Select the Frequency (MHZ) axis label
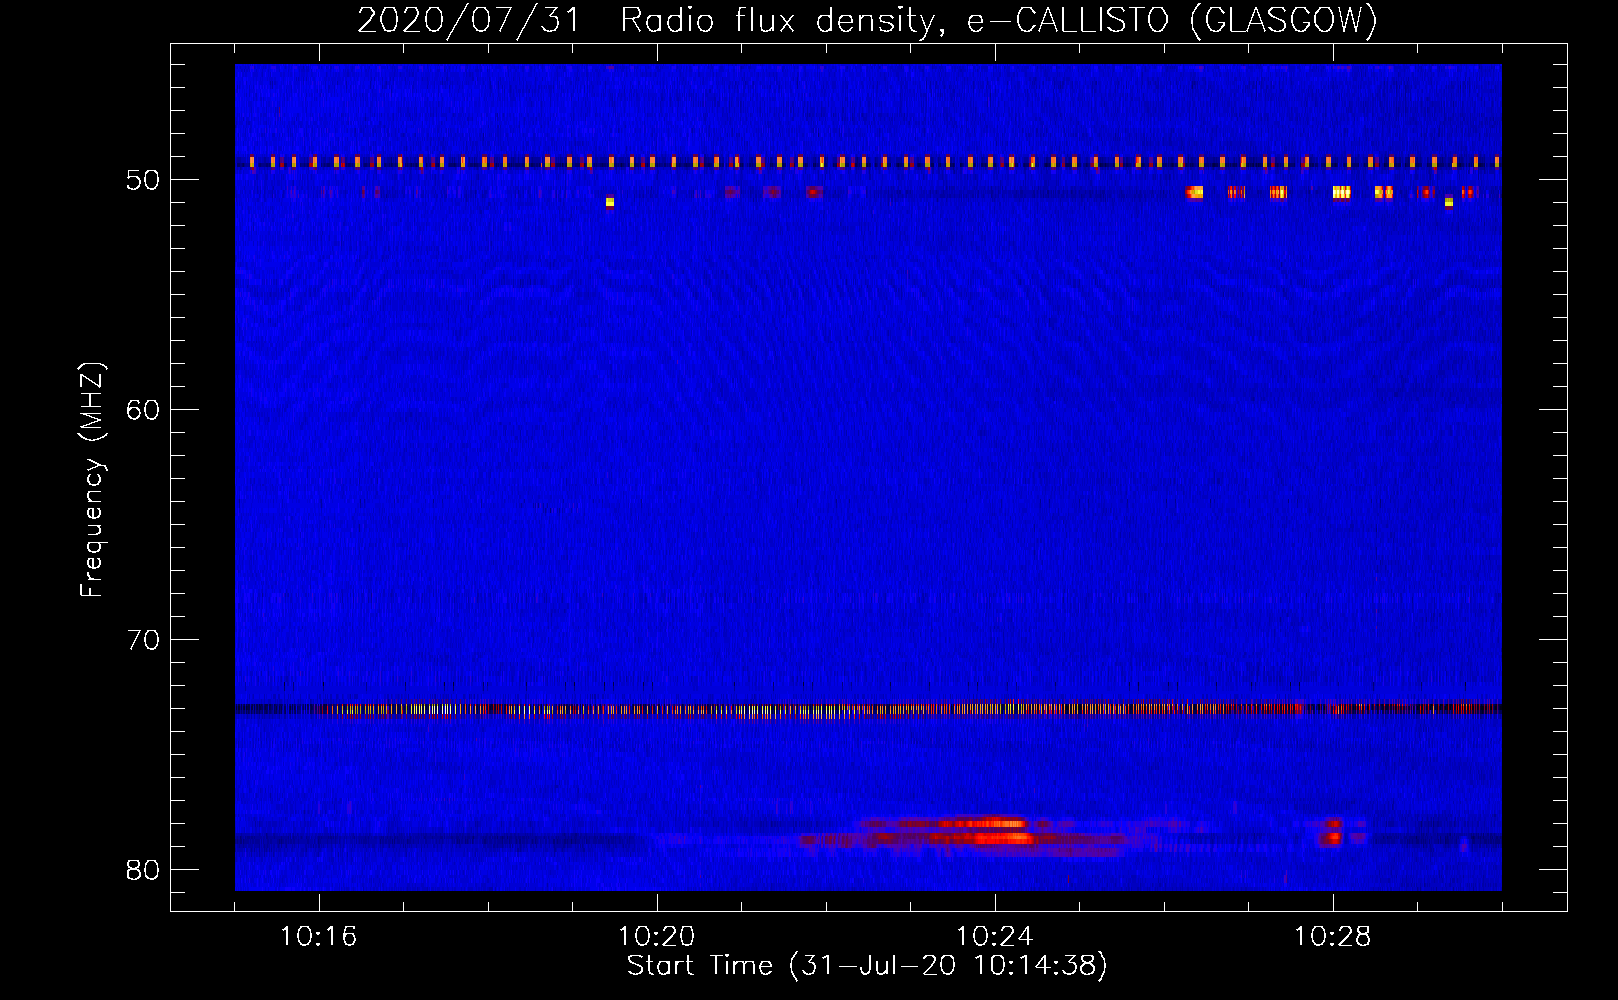Screen dimensions: 1618x1000 (x=92, y=480)
